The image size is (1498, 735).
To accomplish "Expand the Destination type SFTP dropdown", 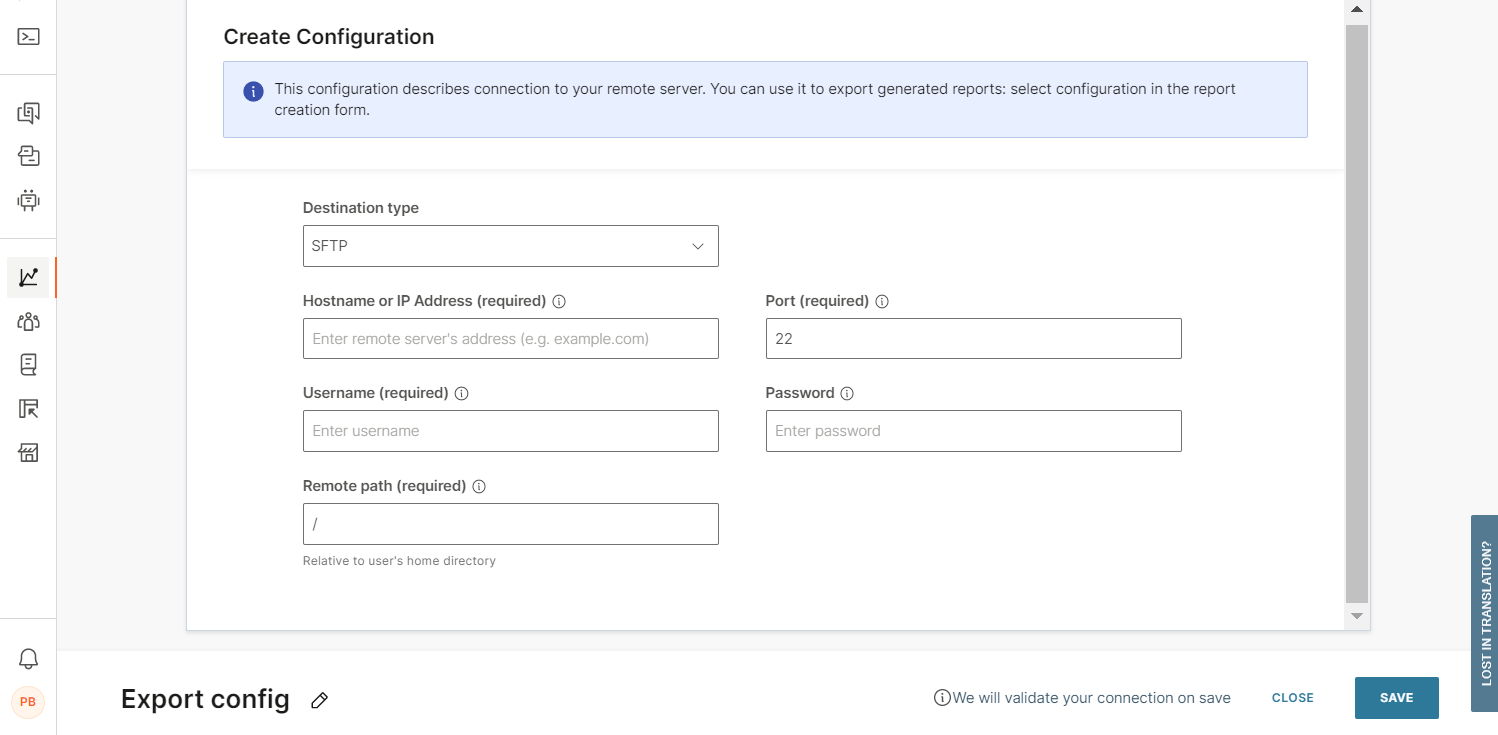I will [x=510, y=246].
